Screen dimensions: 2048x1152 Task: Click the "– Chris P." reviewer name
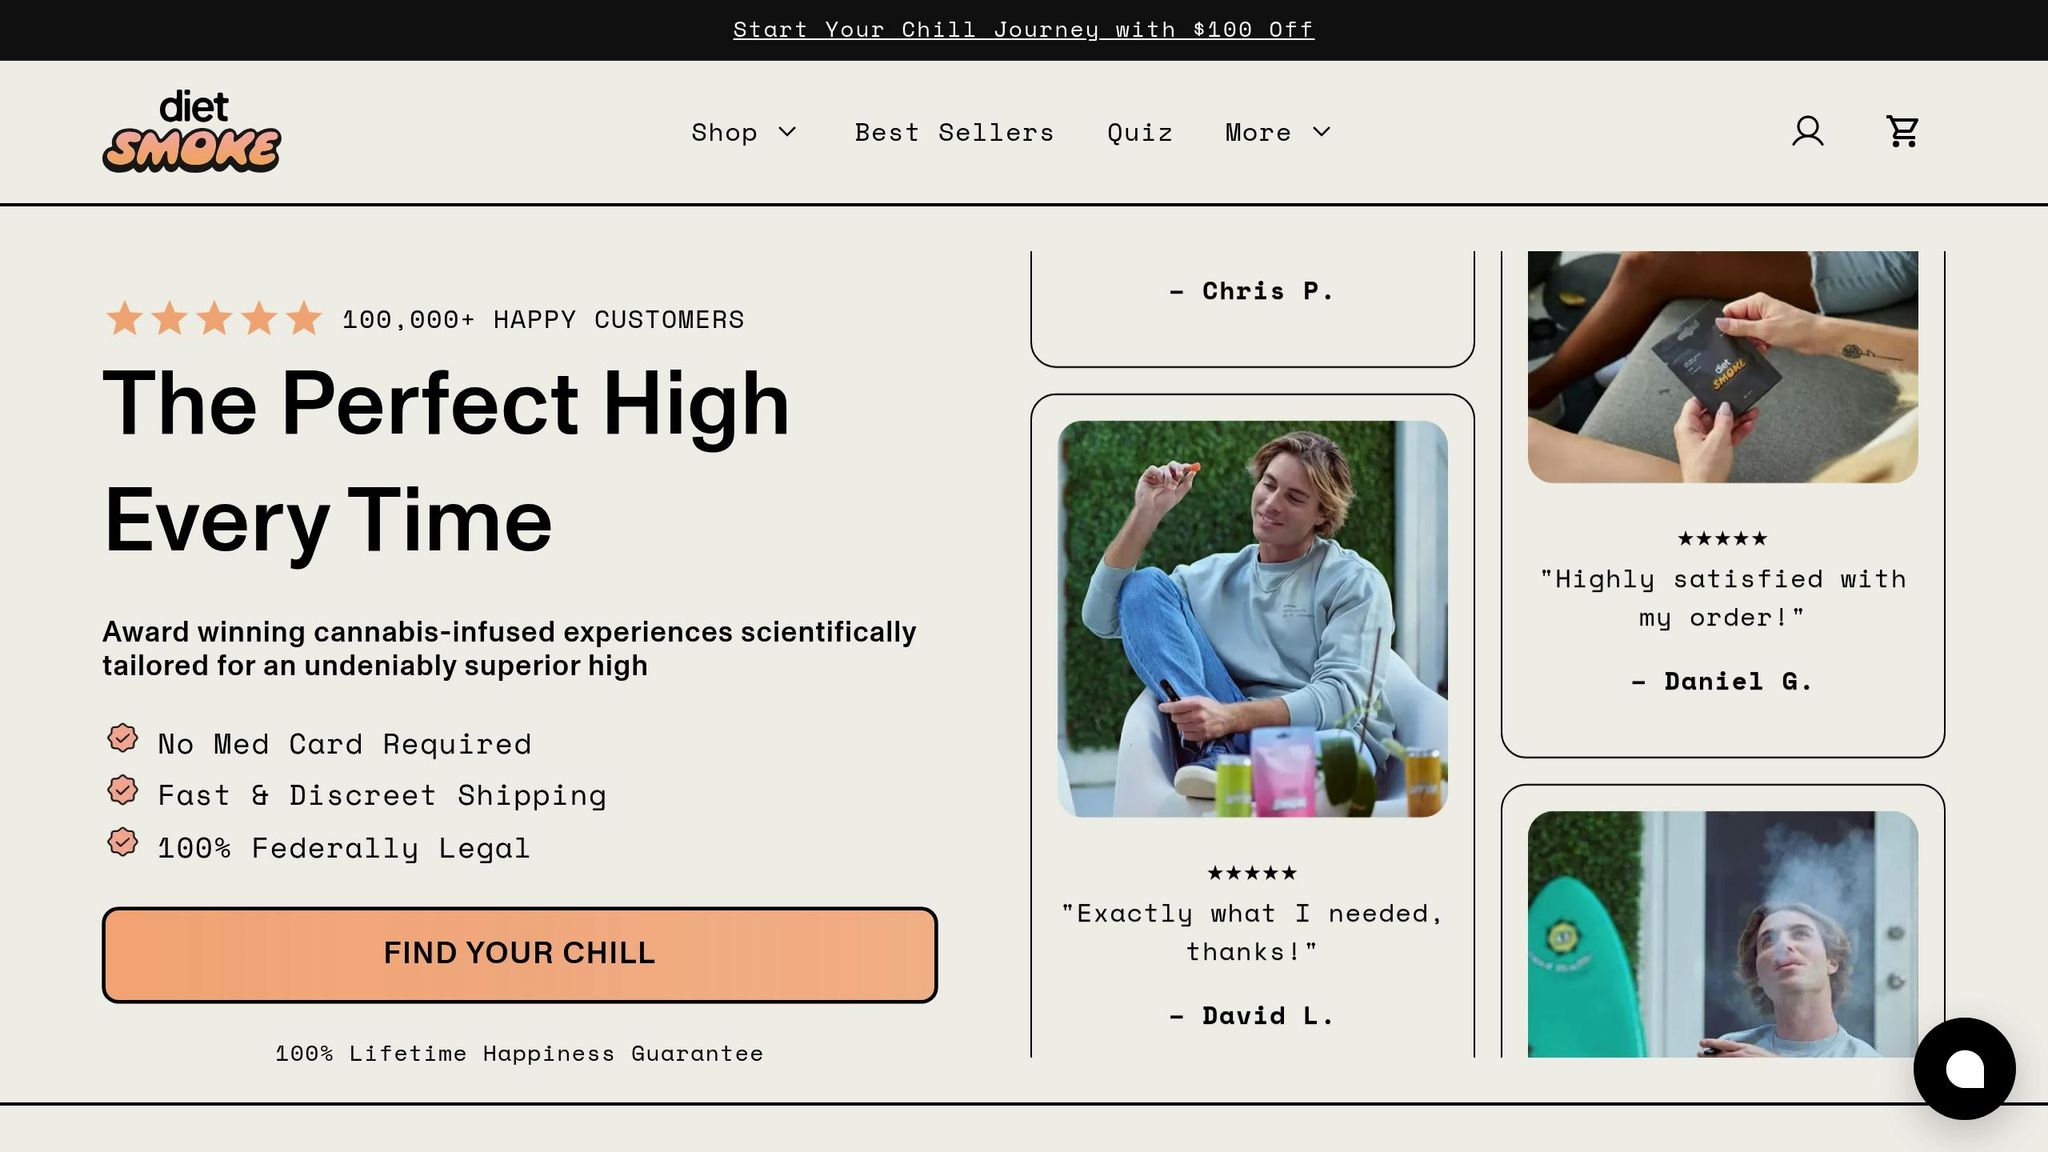(1252, 291)
